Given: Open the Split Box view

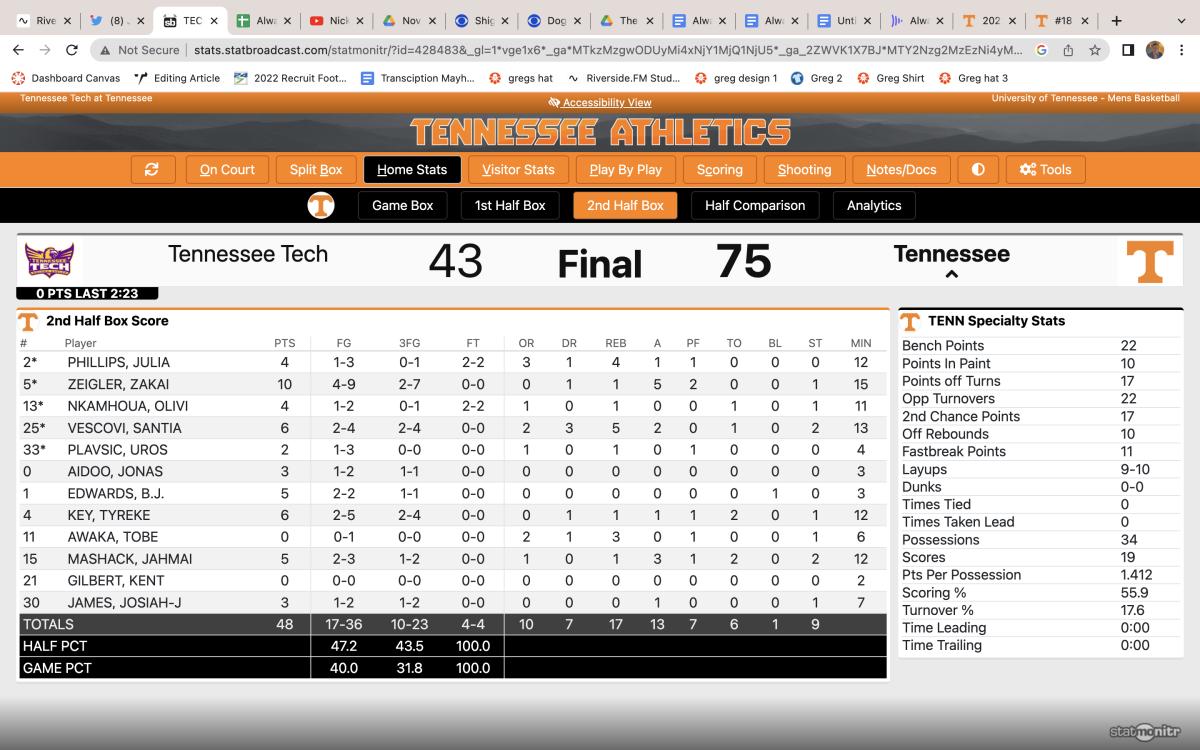Looking at the screenshot, I should click(x=316, y=169).
